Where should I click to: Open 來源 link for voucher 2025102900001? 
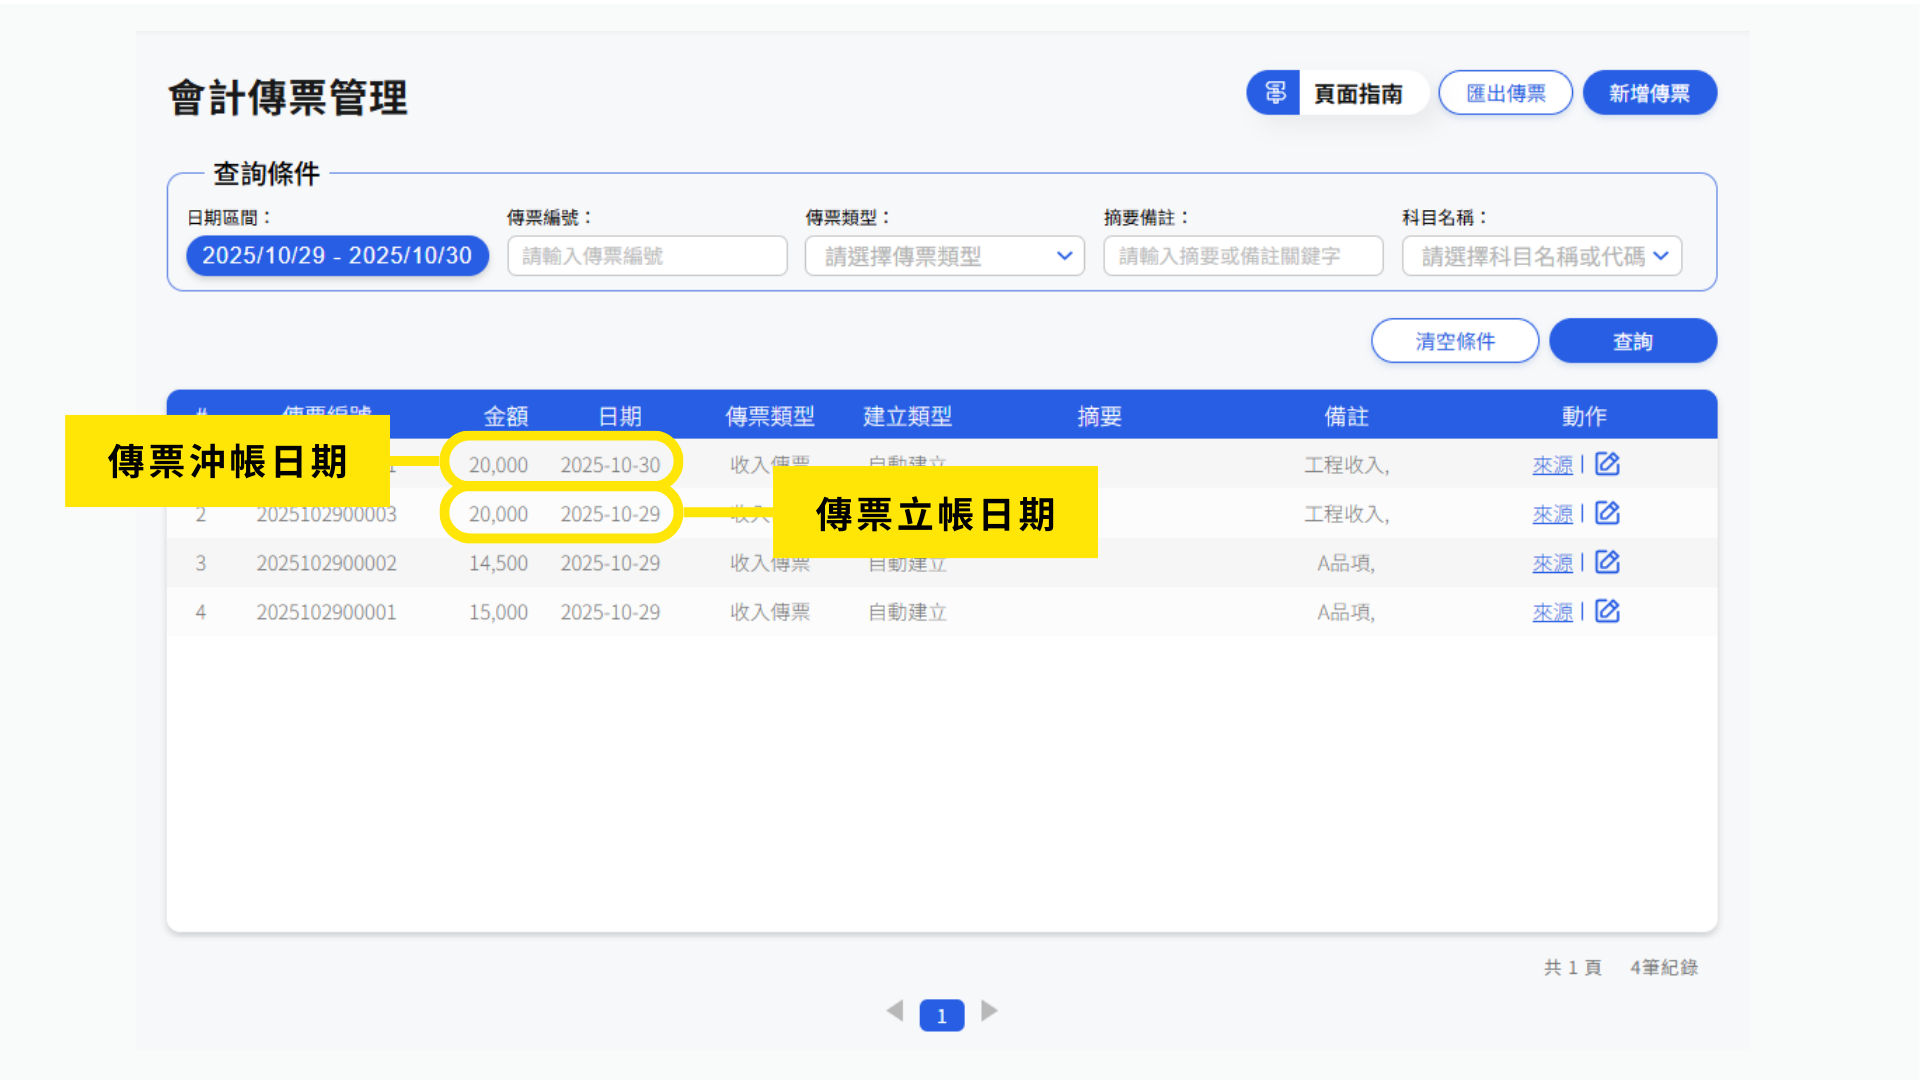coord(1552,612)
